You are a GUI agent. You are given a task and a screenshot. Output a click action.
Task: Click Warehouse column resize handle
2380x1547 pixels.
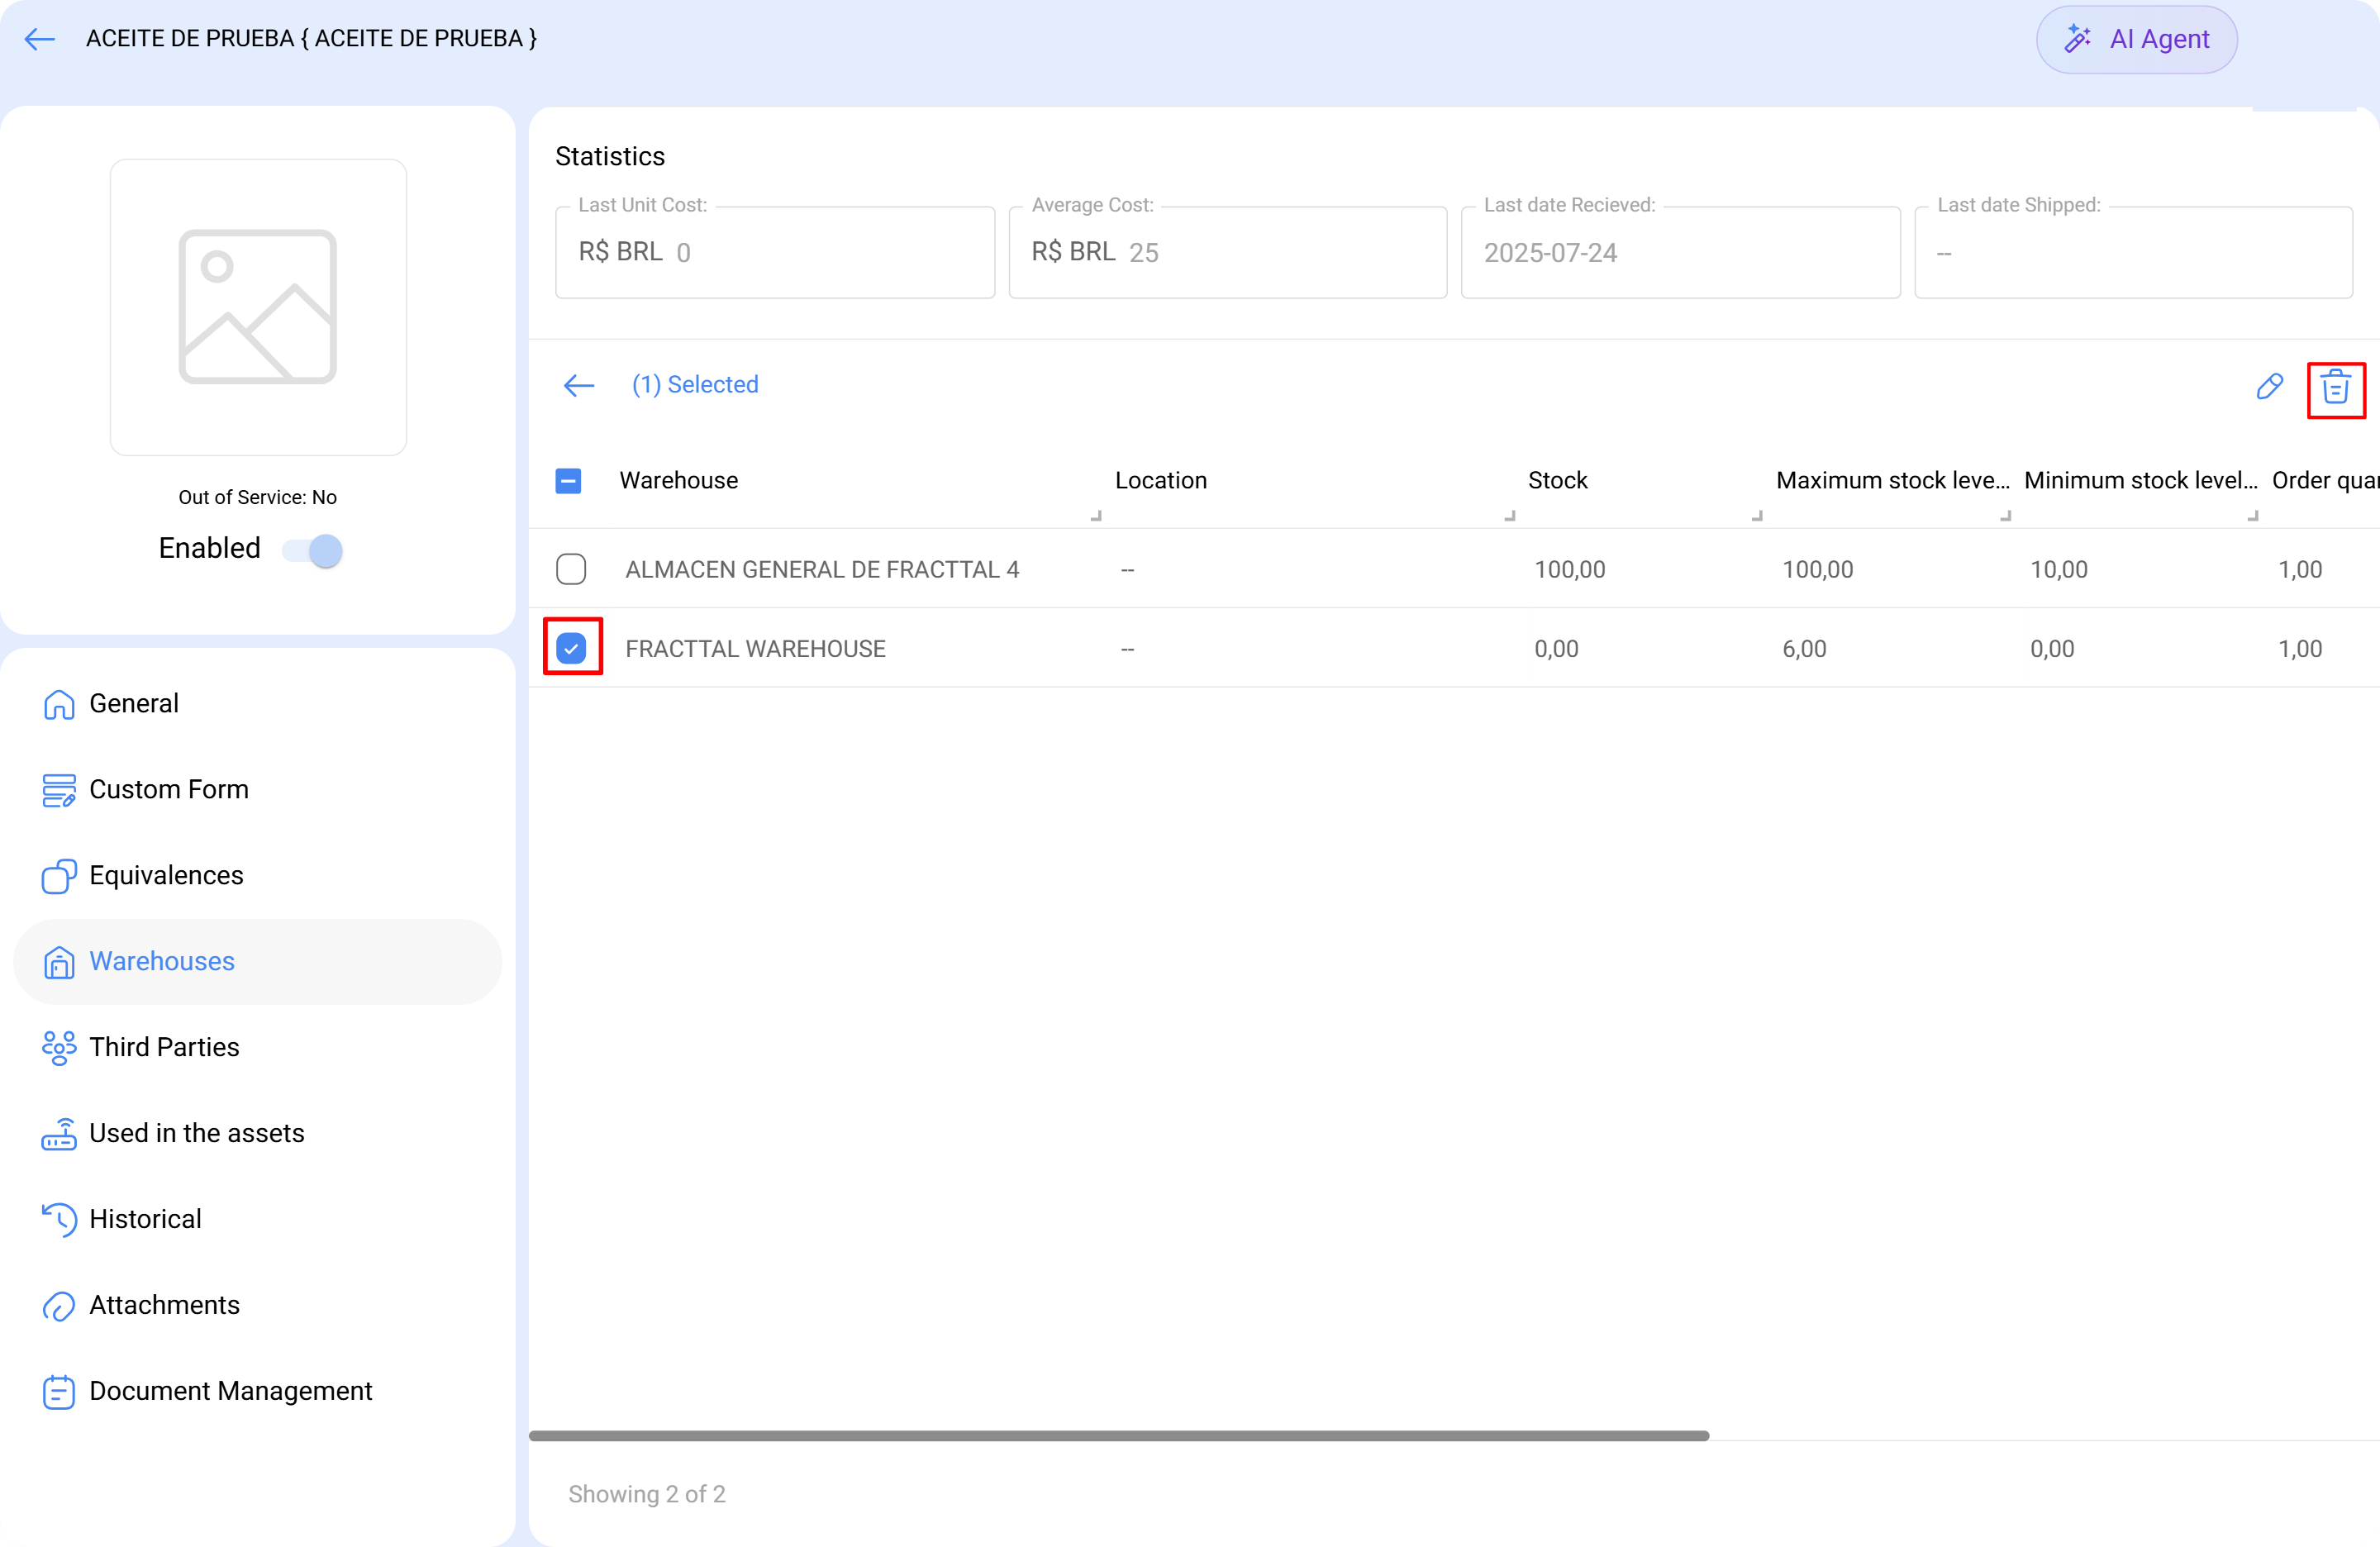tap(1096, 516)
